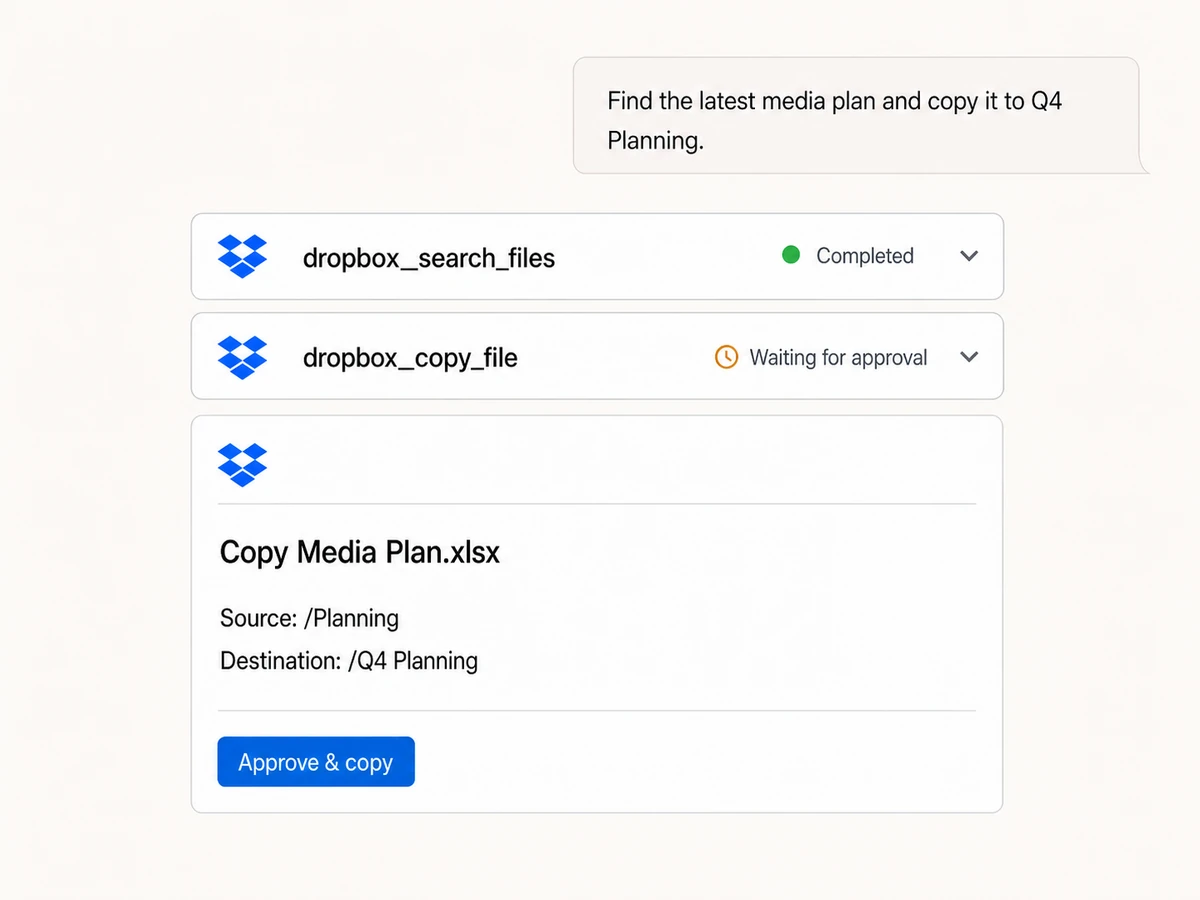This screenshot has height=900, width=1200.
Task: Expand the dropbox_search_files tool call chevron
Action: (x=968, y=256)
